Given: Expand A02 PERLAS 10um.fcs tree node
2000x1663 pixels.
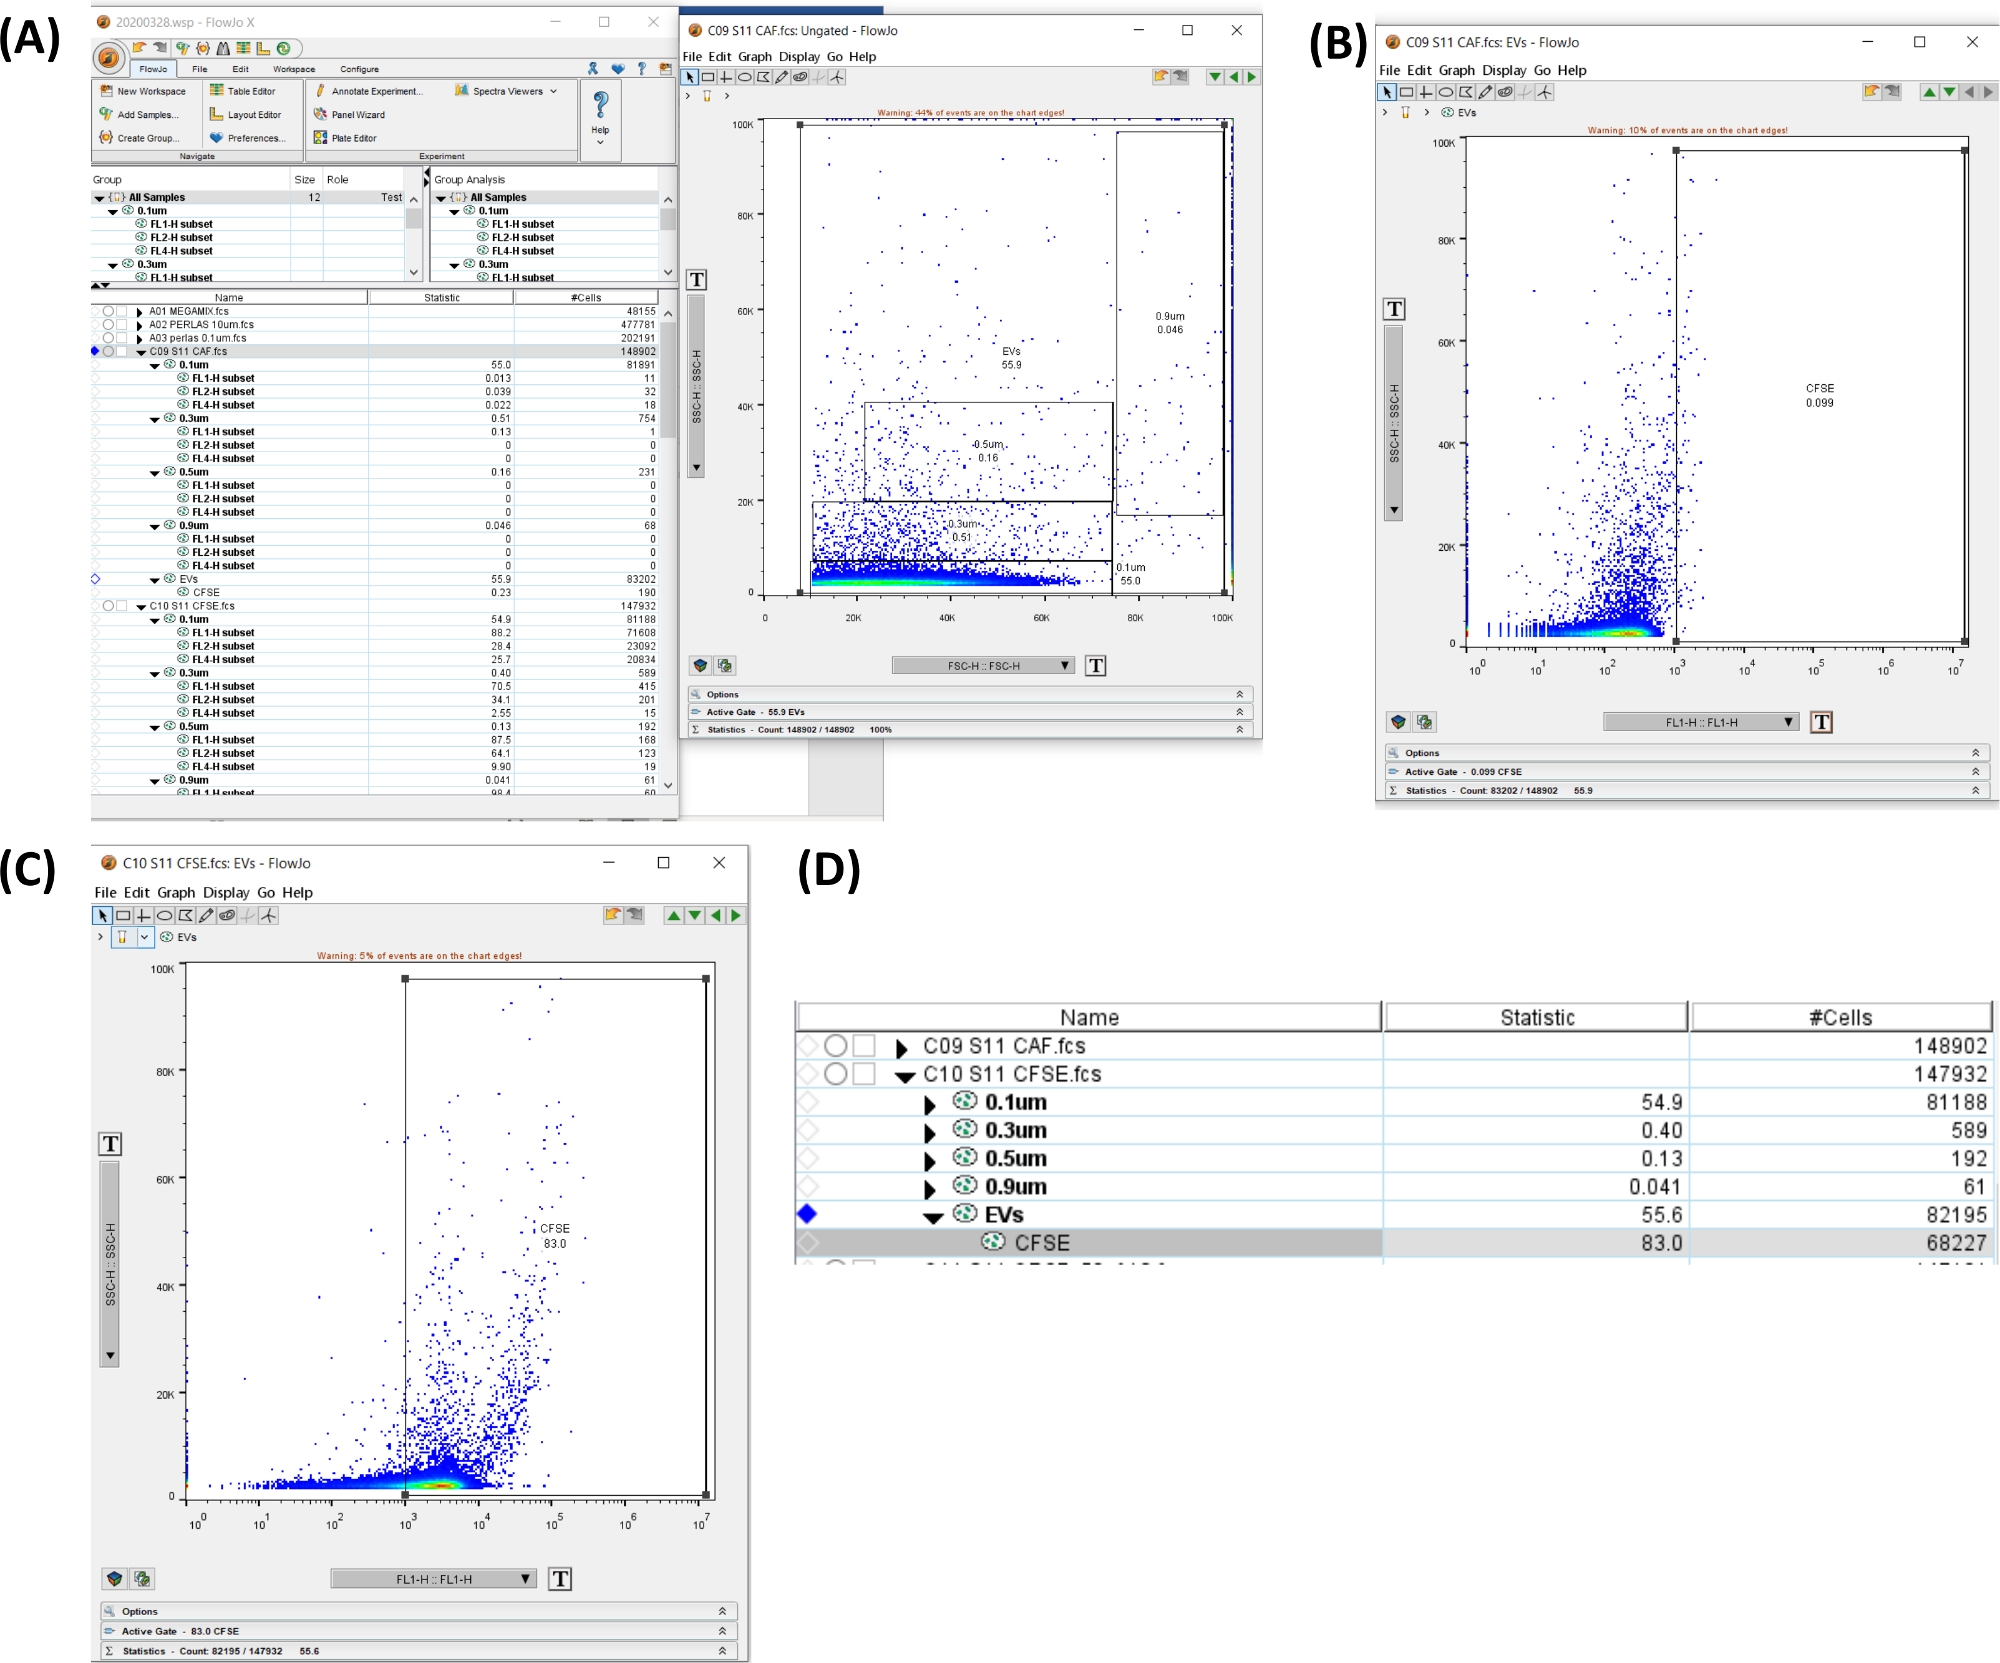Looking at the screenshot, I should click(x=140, y=325).
